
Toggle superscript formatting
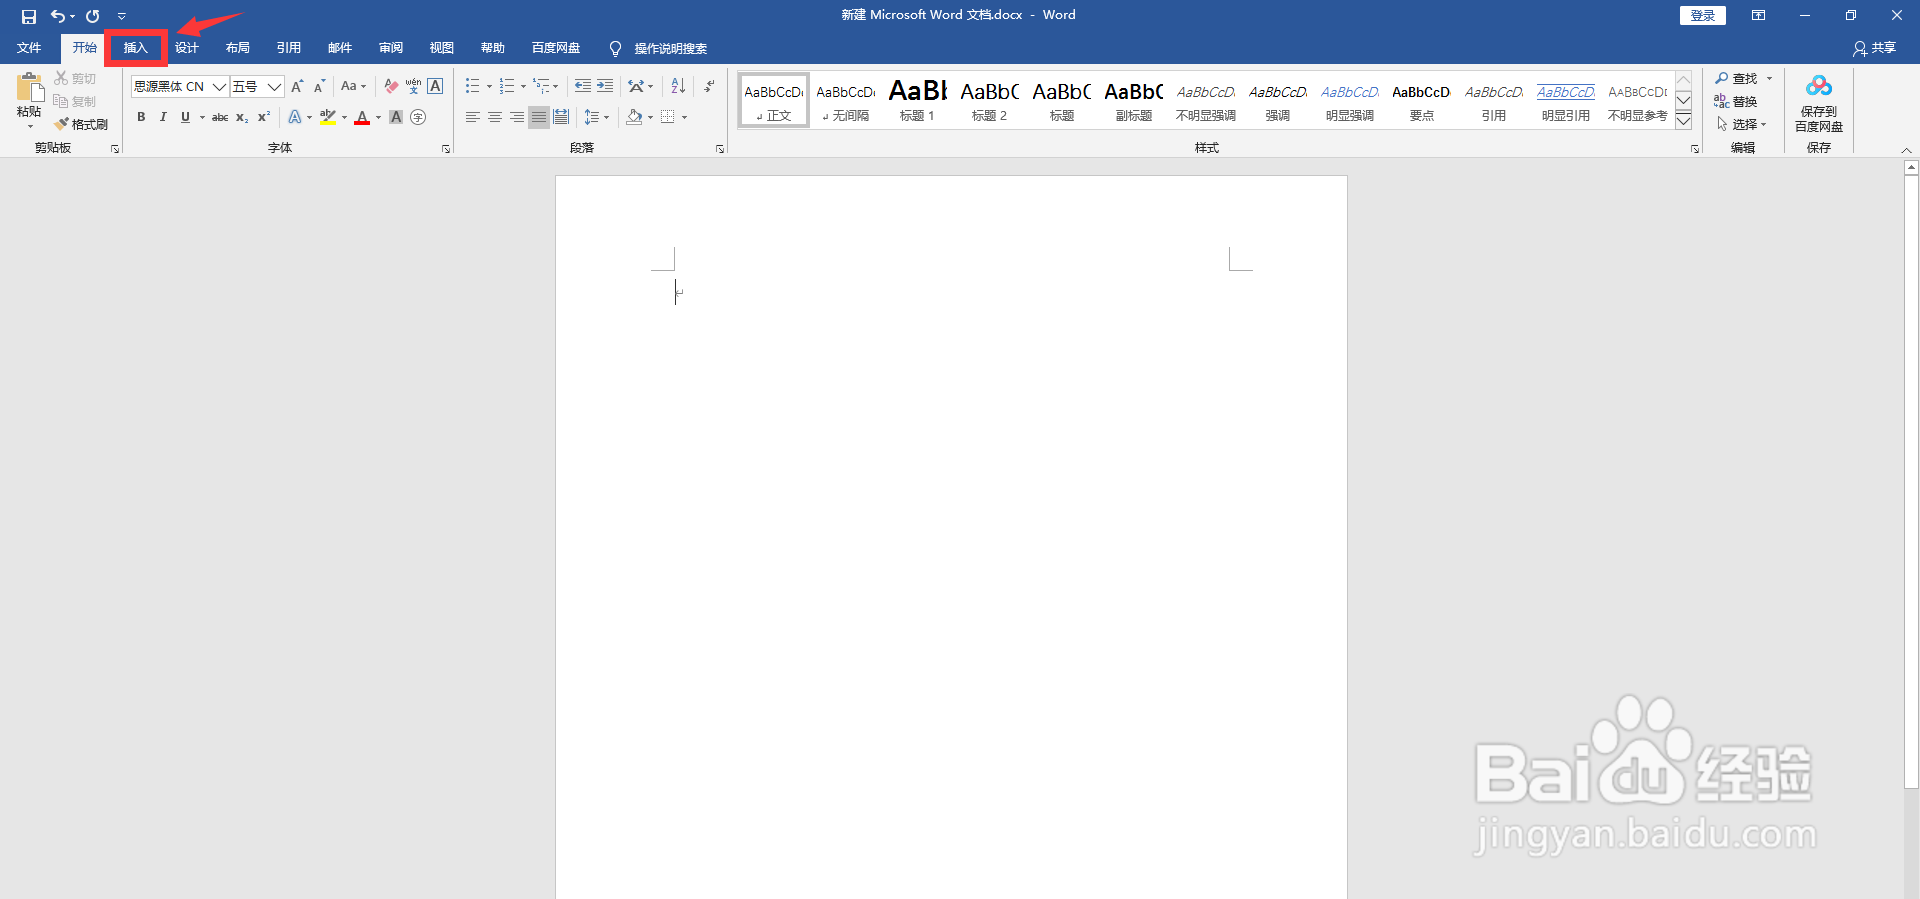(x=264, y=117)
